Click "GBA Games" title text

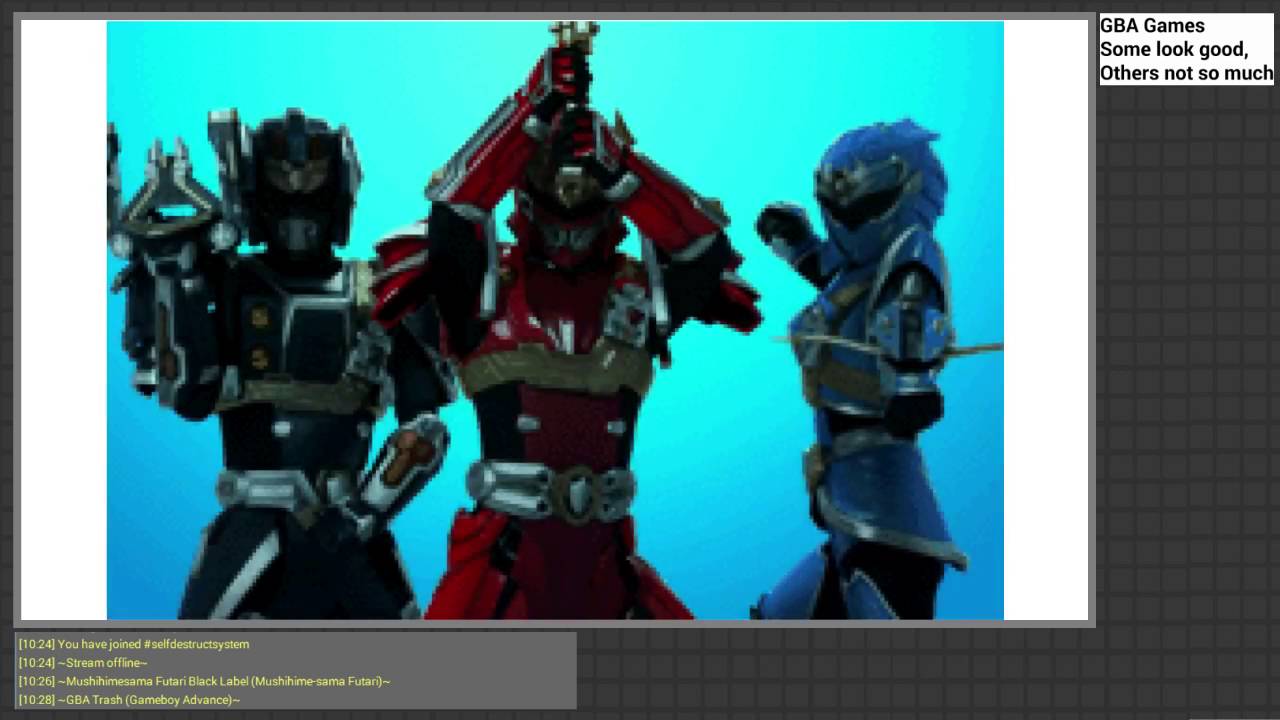[x=1152, y=26]
